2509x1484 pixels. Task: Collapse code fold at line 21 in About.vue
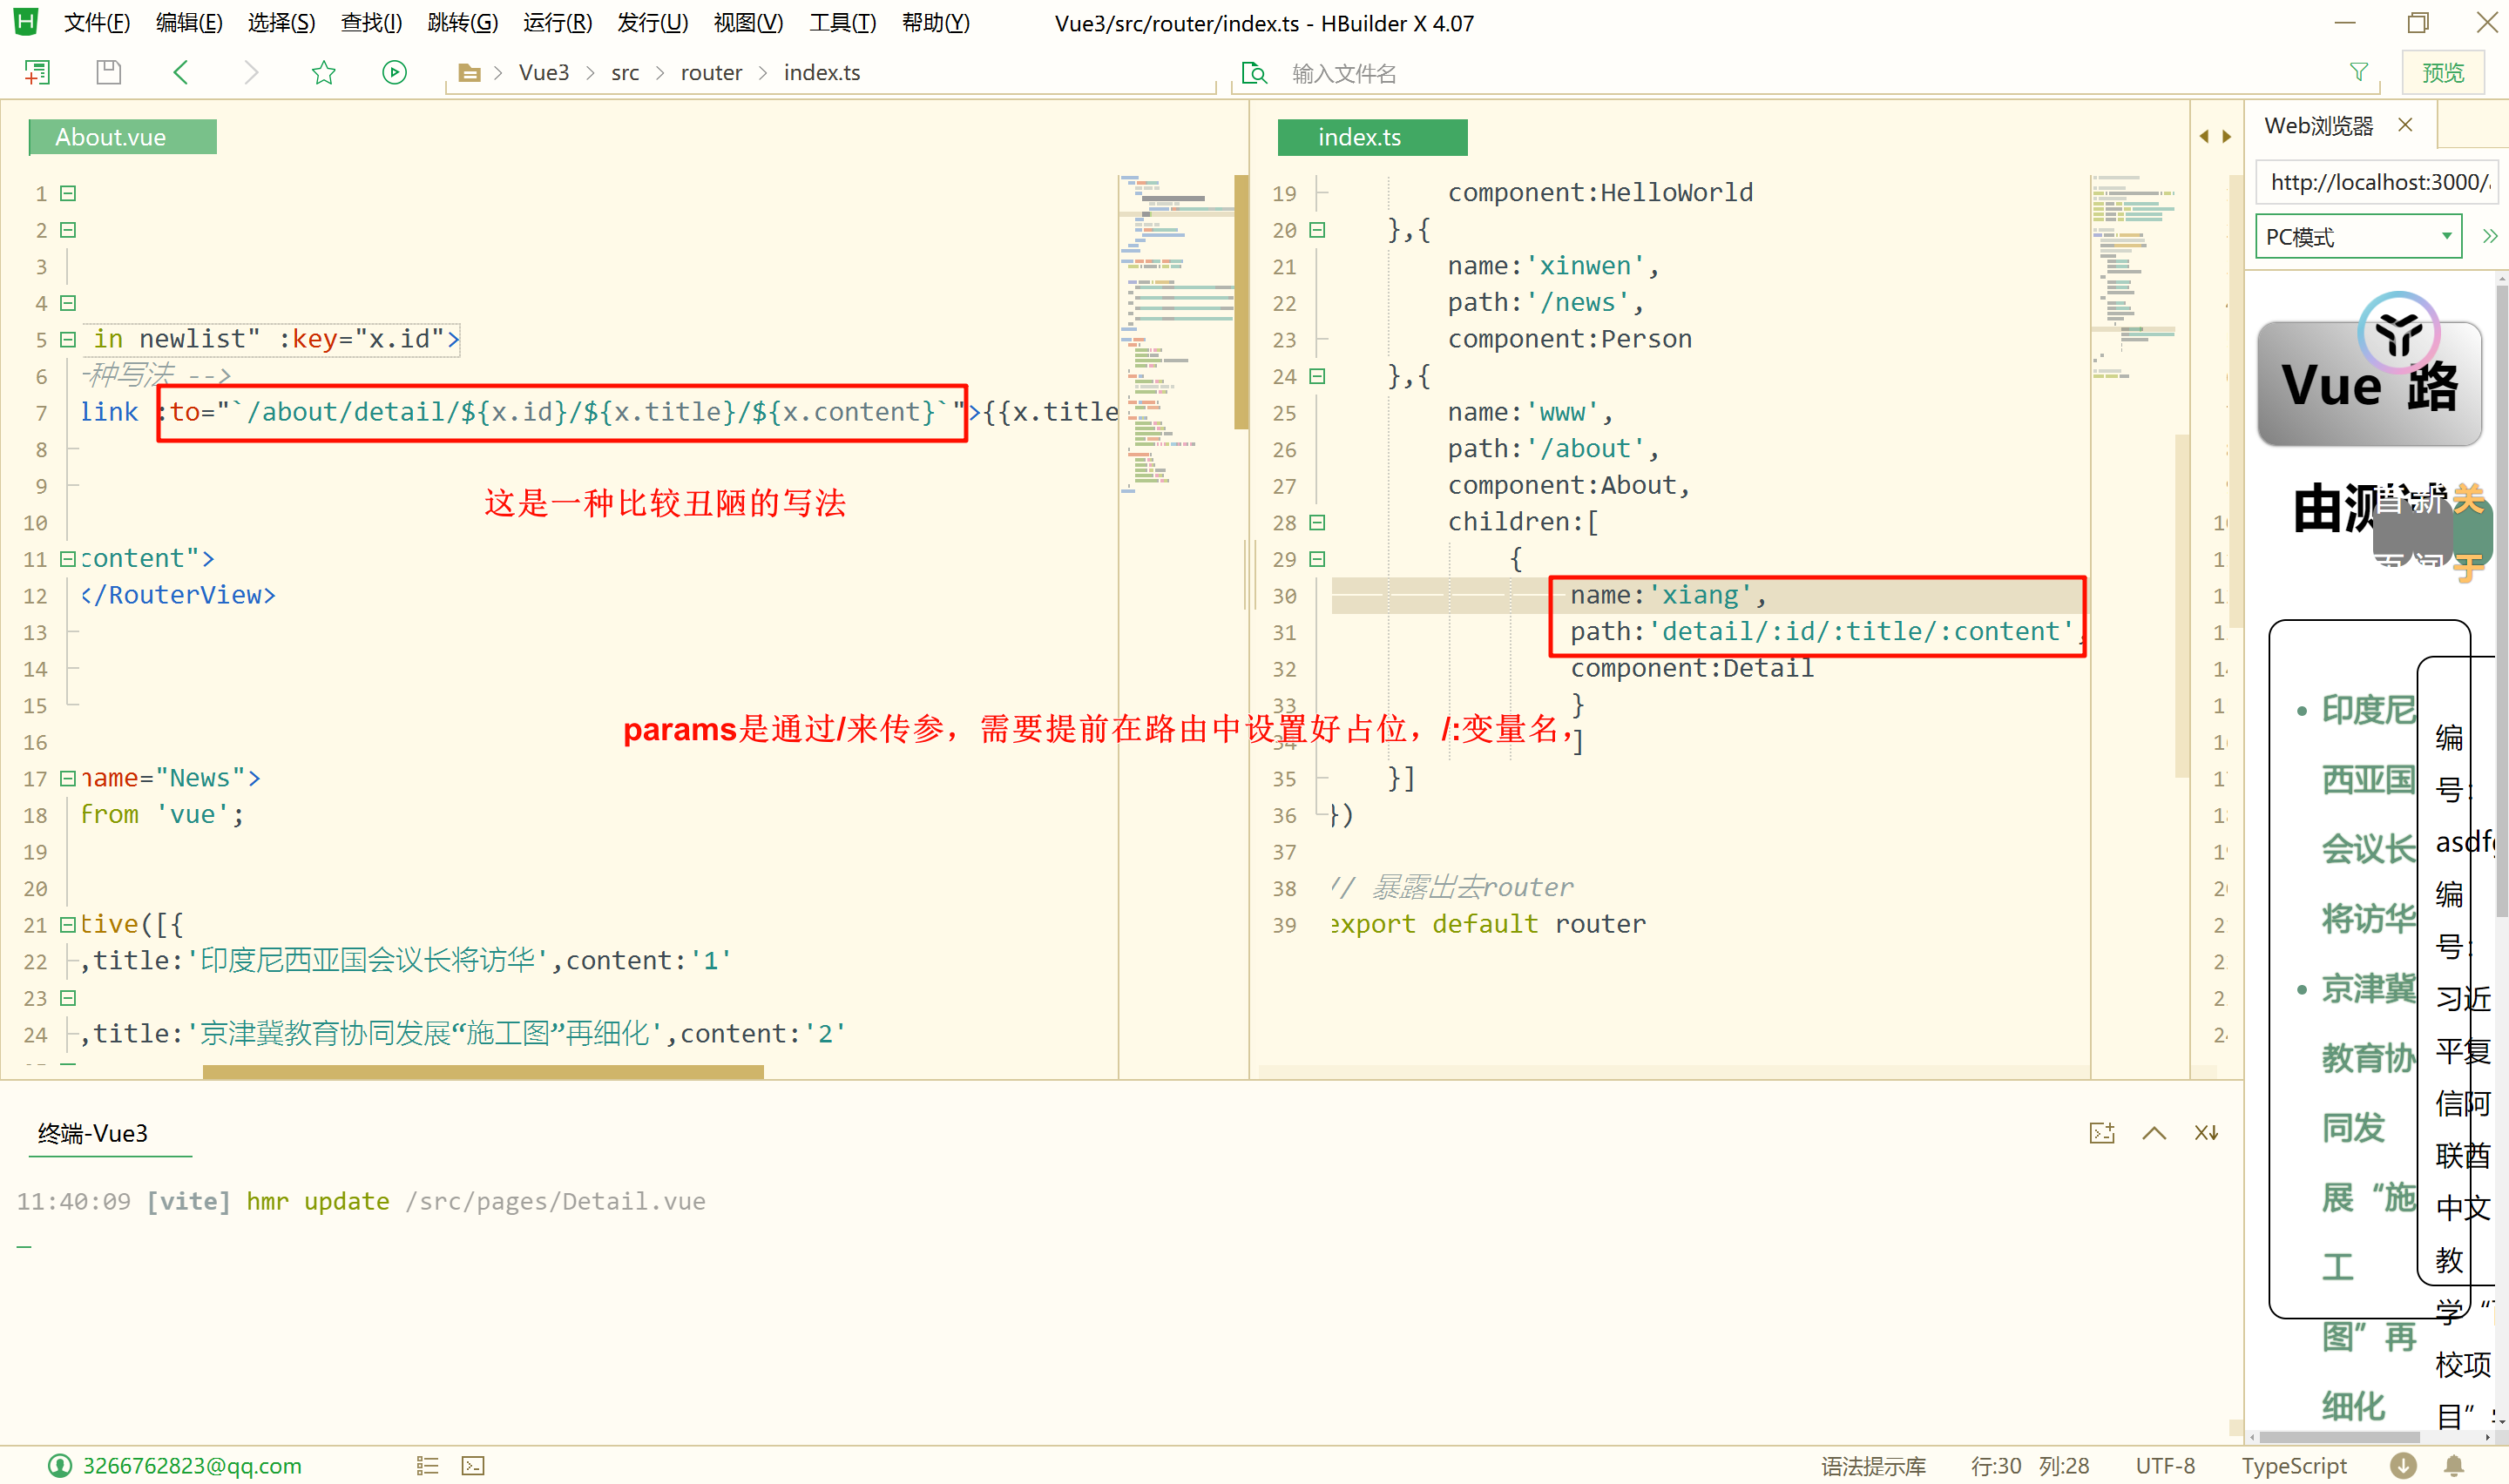click(x=68, y=924)
